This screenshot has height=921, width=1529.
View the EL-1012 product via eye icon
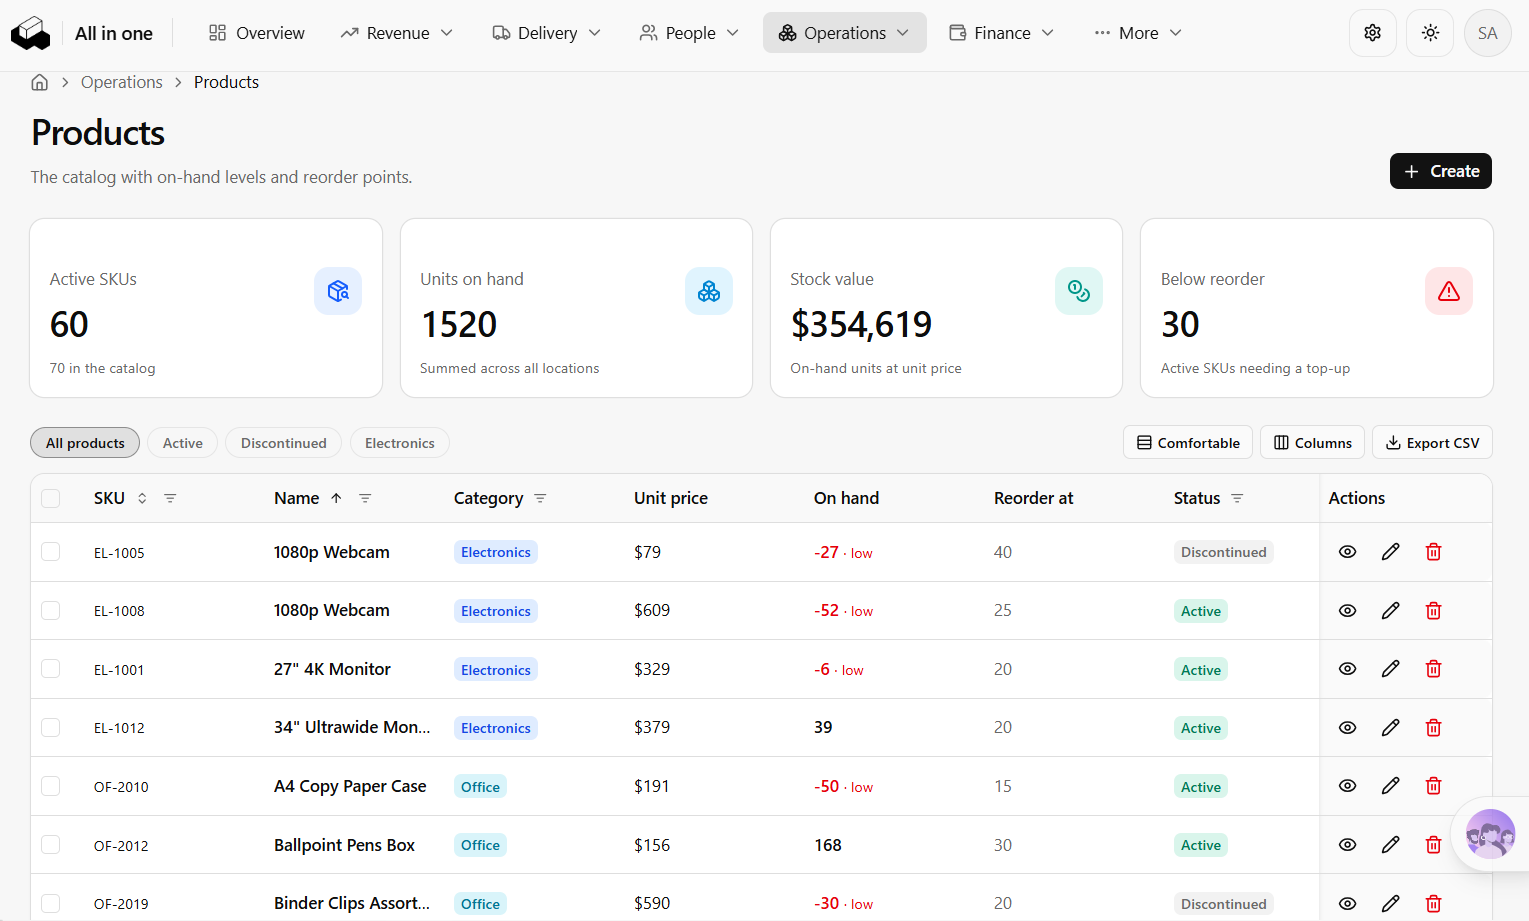(1347, 728)
